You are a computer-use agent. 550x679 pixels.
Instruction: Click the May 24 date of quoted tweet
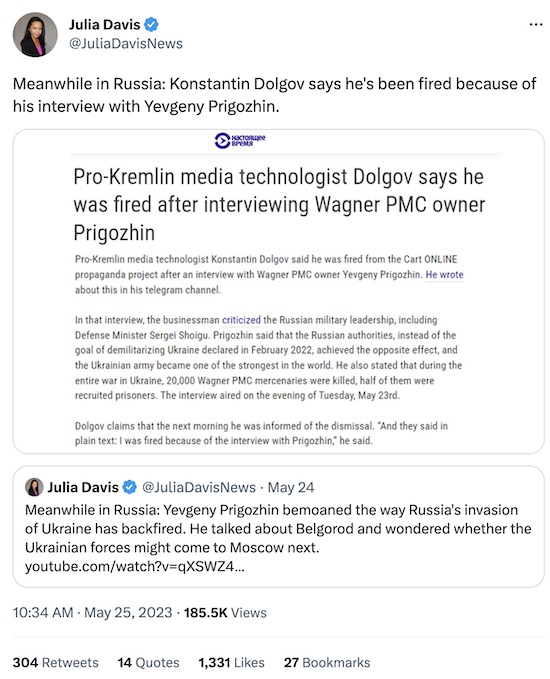coord(291,487)
